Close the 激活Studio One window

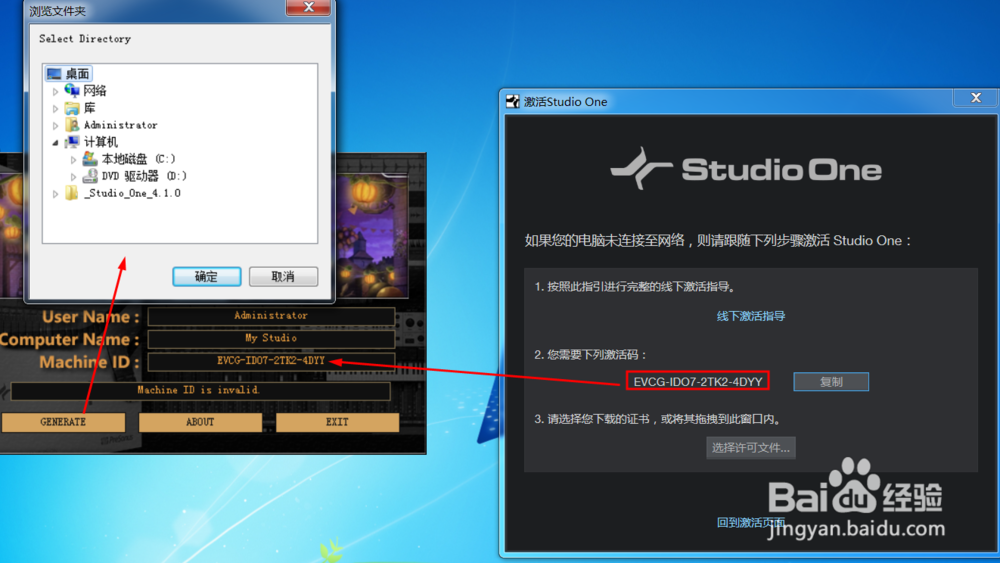click(976, 98)
